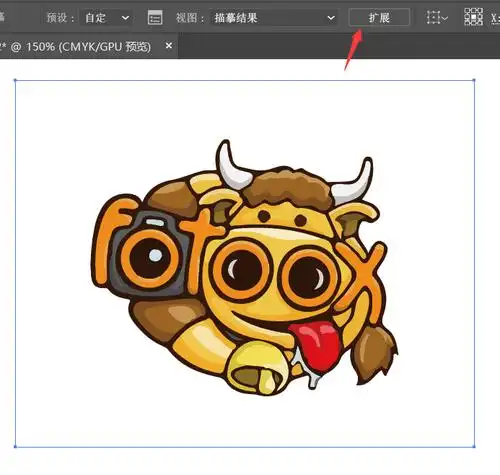Select the 150% (CMYK/GPU 预览) document tab

pos(89,47)
